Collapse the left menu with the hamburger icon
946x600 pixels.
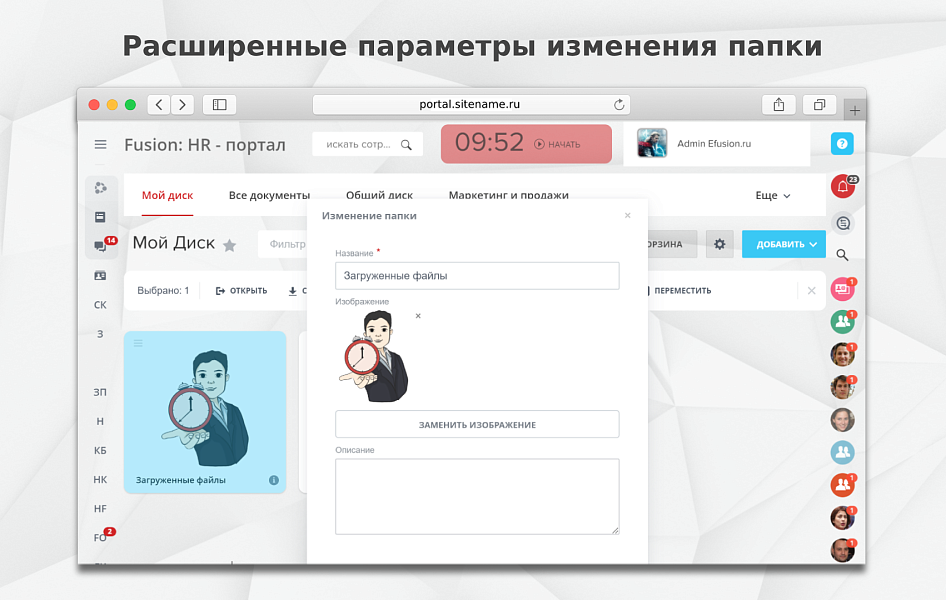point(100,143)
